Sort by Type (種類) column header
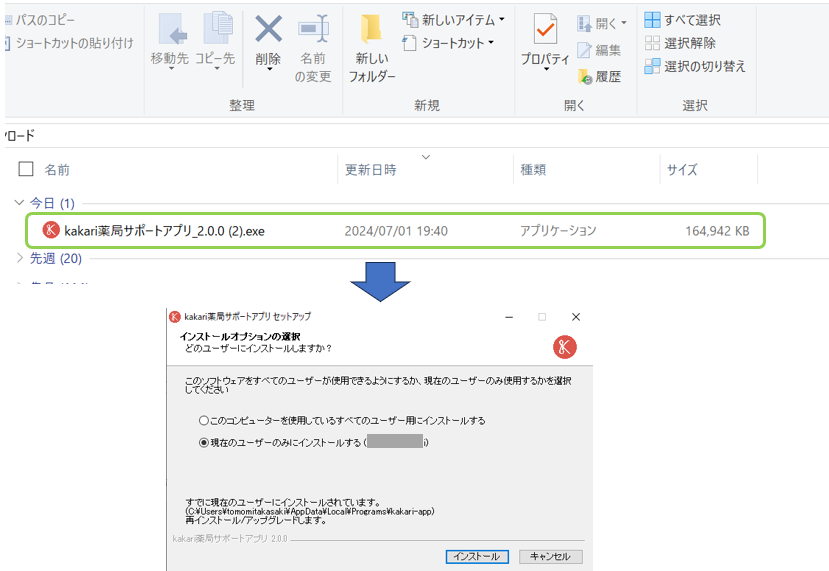The image size is (829, 571). pyautogui.click(x=533, y=170)
